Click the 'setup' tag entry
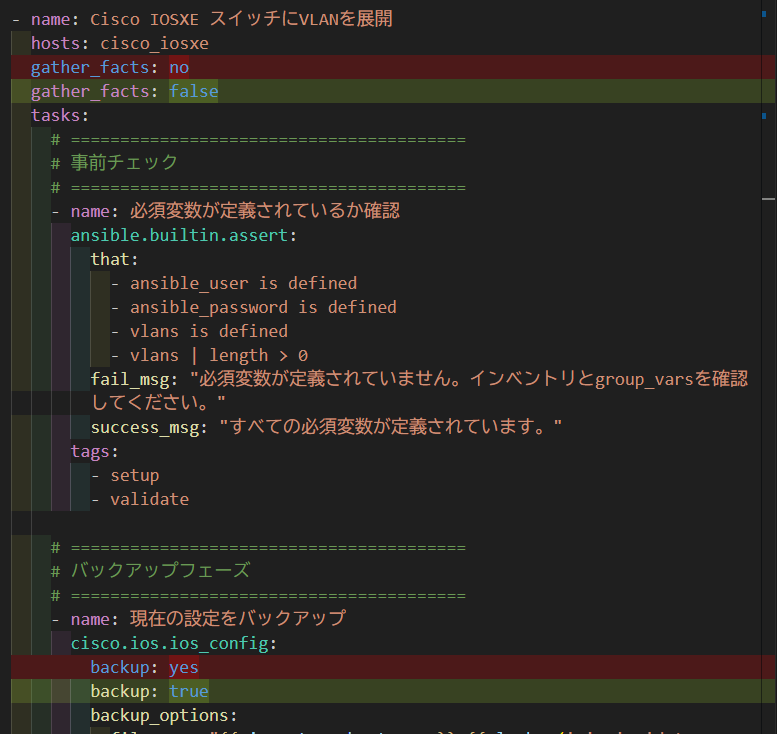The image size is (777, 734). (134, 475)
